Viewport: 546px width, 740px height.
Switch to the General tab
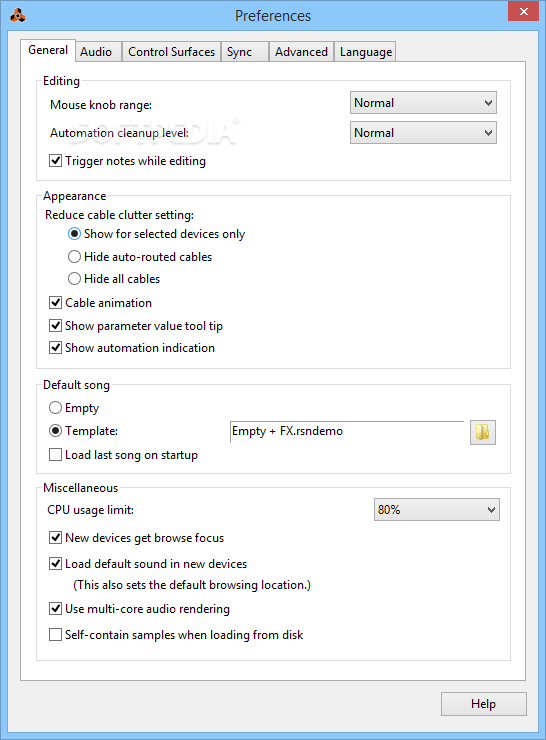[x=48, y=50]
